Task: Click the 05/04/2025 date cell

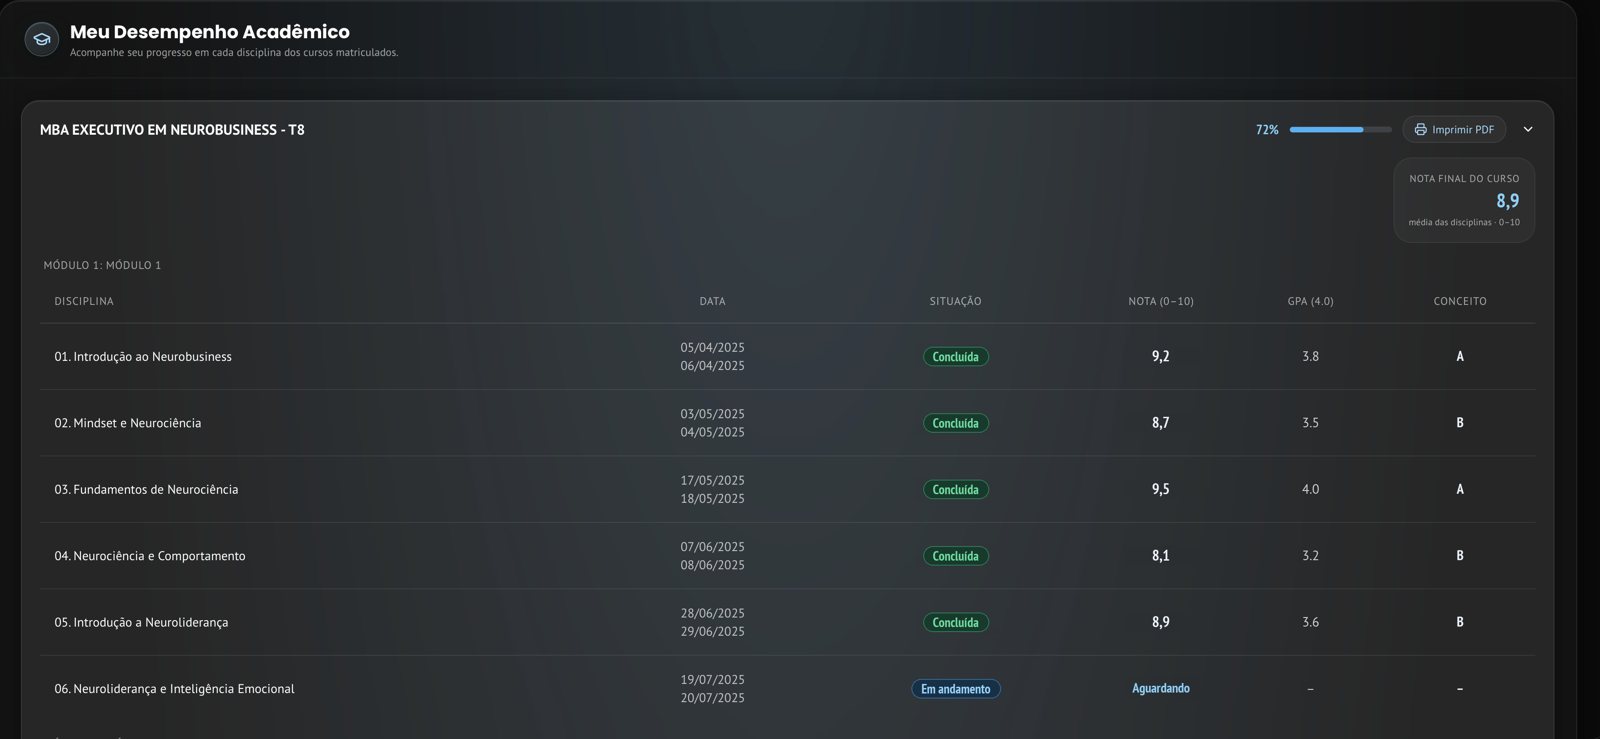Action: pyautogui.click(x=713, y=348)
